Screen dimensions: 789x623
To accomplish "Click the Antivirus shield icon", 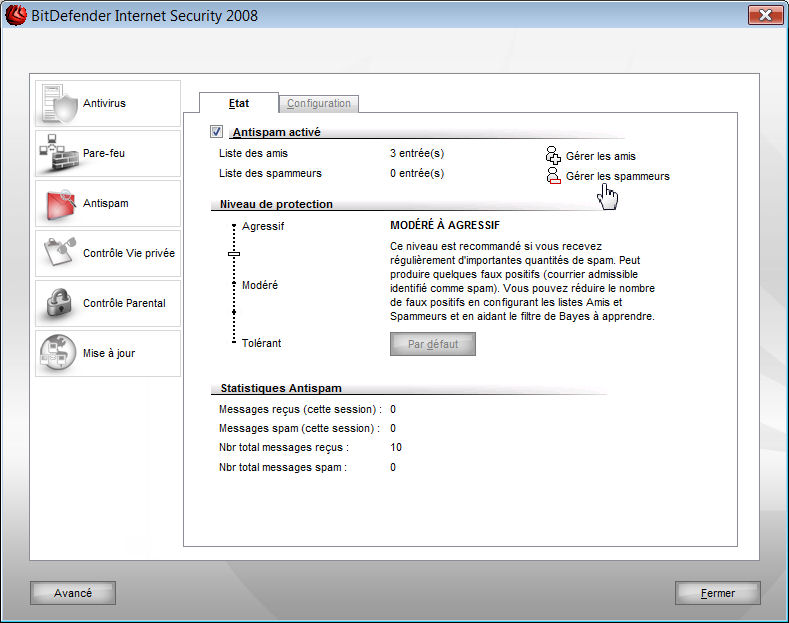I will 58,104.
